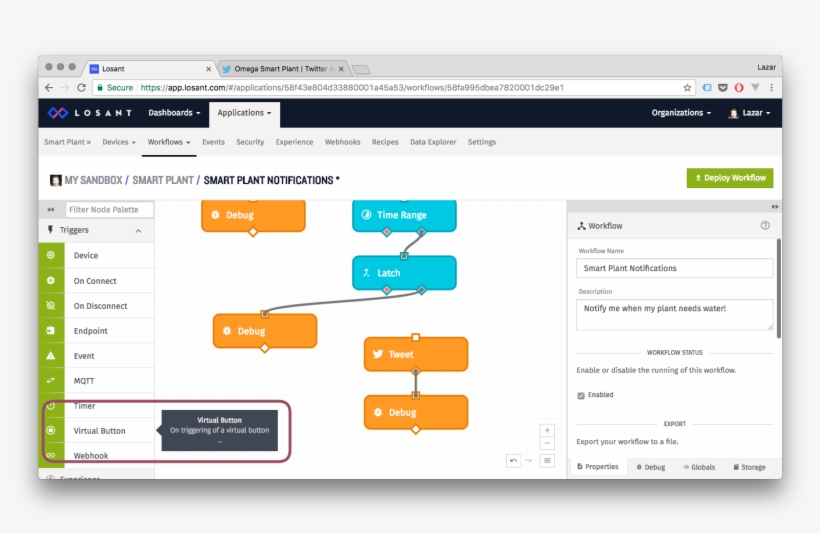
Task: Click the Workflow Name input field
Action: [x=674, y=268]
